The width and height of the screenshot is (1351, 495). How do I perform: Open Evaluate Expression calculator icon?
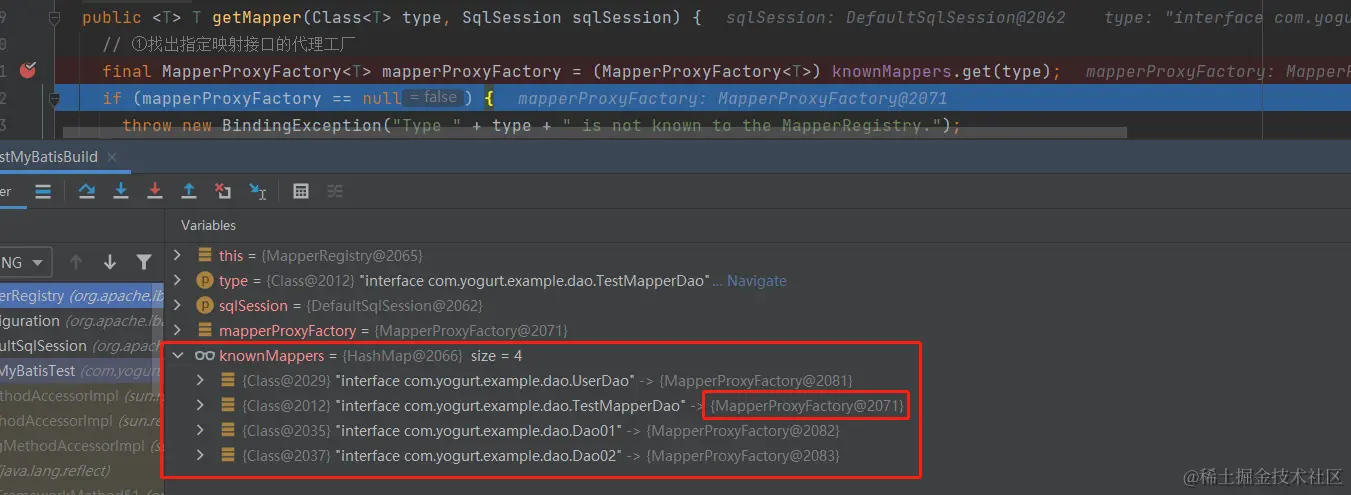click(x=301, y=191)
